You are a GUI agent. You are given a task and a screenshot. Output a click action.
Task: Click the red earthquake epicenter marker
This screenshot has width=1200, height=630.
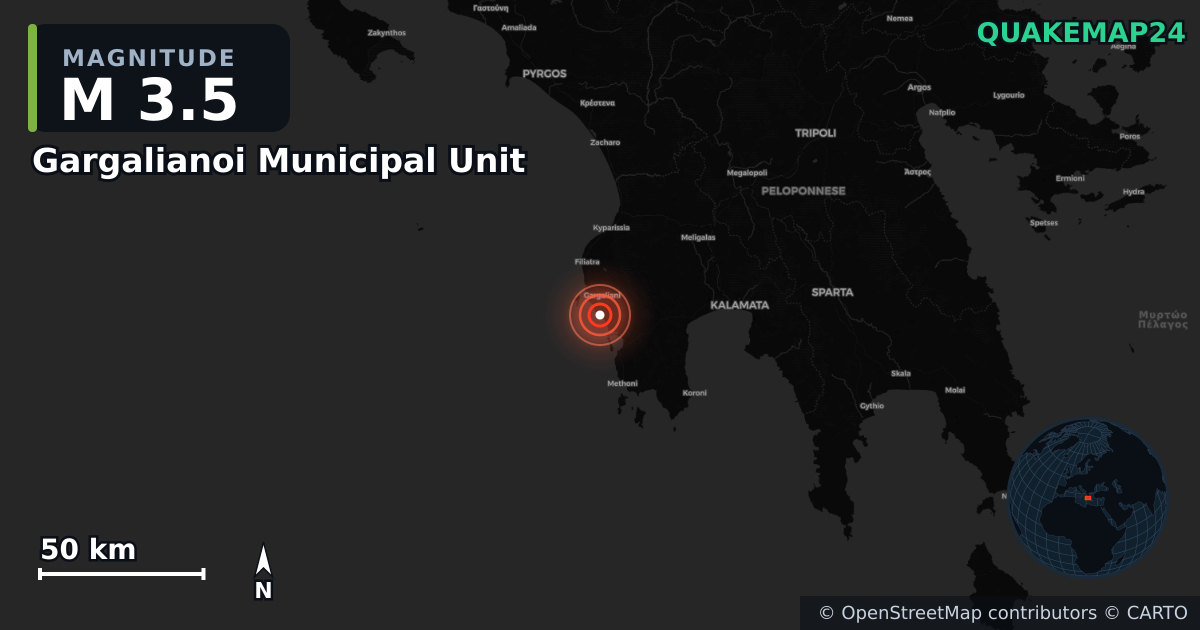599,315
